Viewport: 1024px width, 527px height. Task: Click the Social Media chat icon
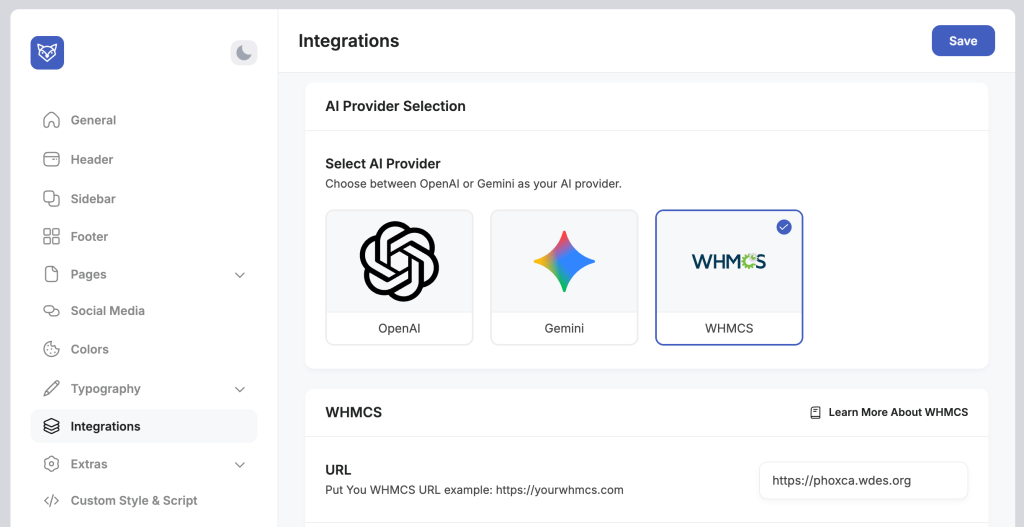[52, 311]
